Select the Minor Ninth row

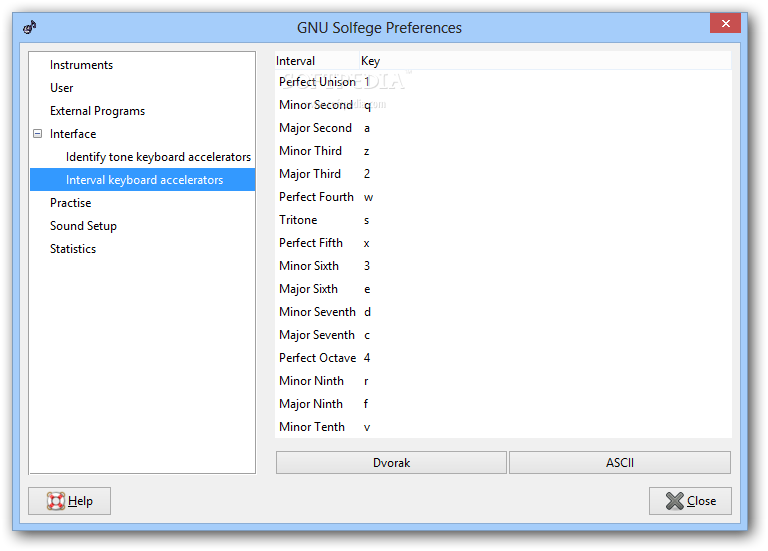point(504,381)
